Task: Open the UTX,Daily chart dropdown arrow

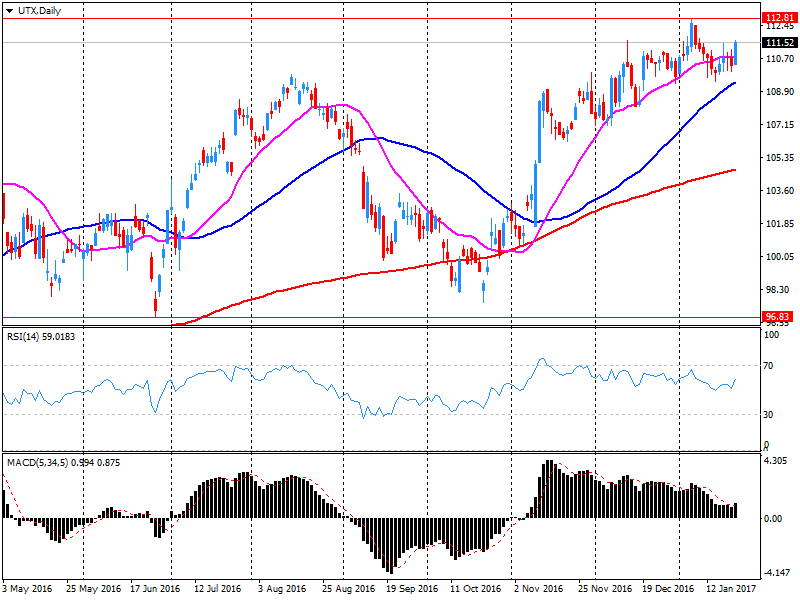Action: tap(9, 11)
